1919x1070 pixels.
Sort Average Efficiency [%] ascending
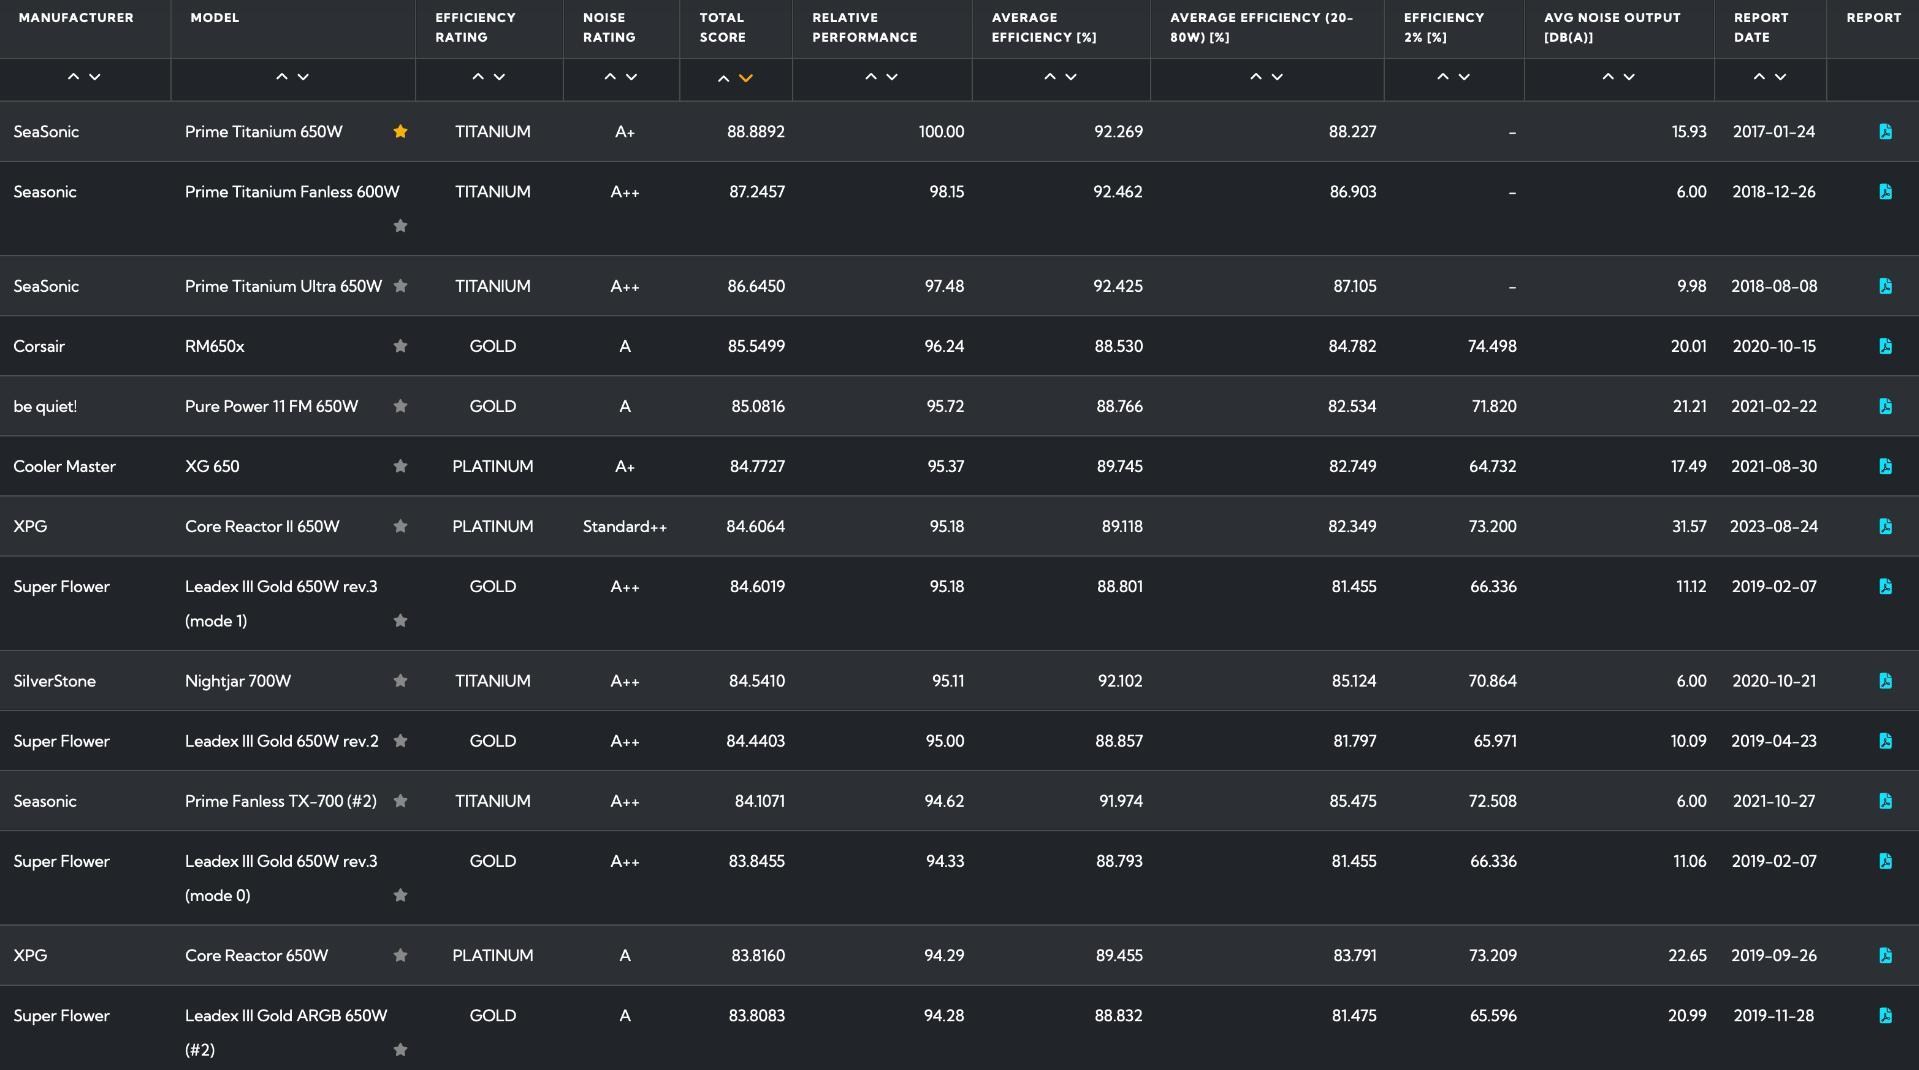1050,77
